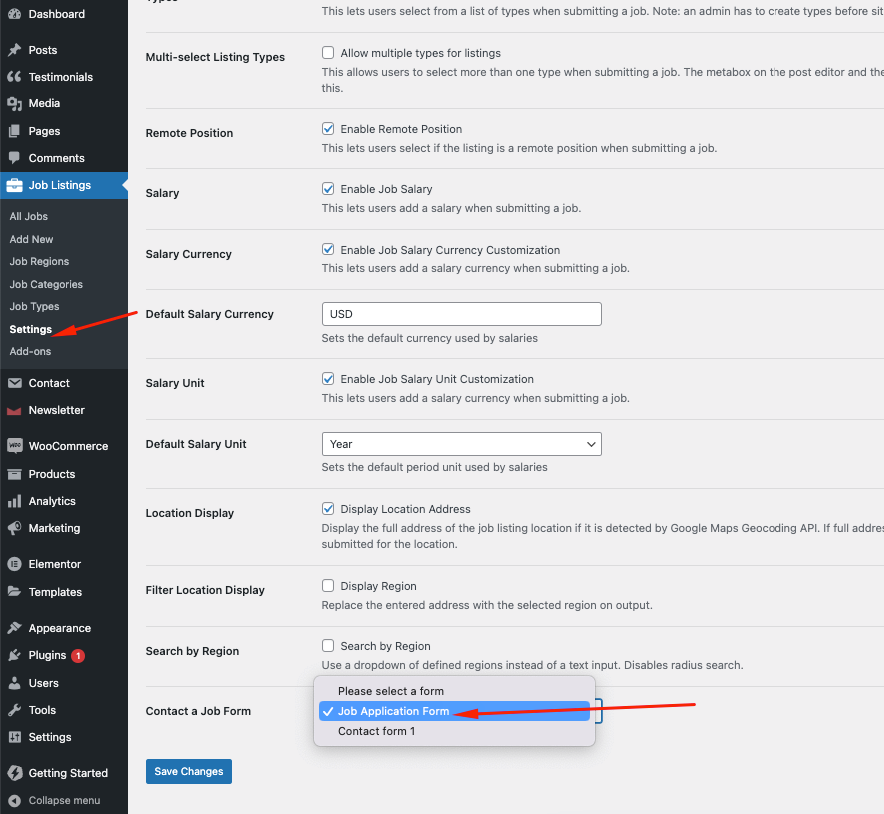Tick the Display Region checkbox
884x814 pixels.
pyautogui.click(x=328, y=586)
